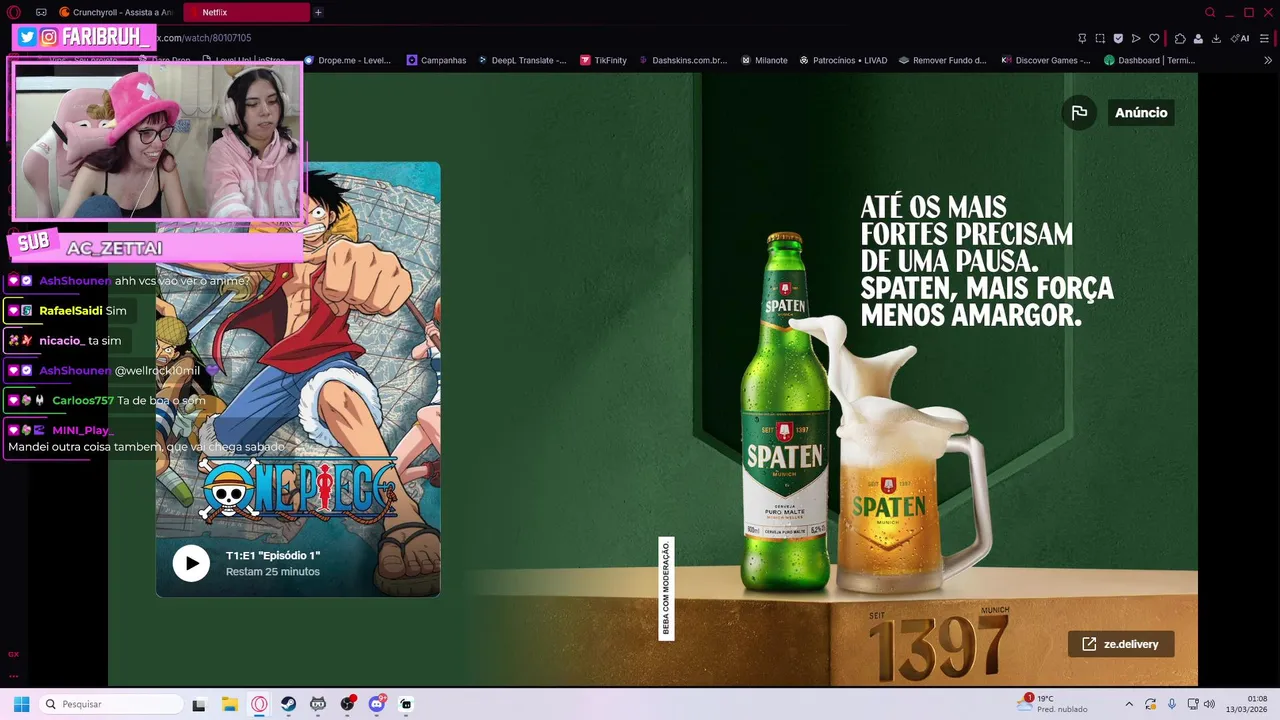Viewport: 1280px width, 720px height.
Task: Open Opera GX from the taskbar
Action: (259, 704)
